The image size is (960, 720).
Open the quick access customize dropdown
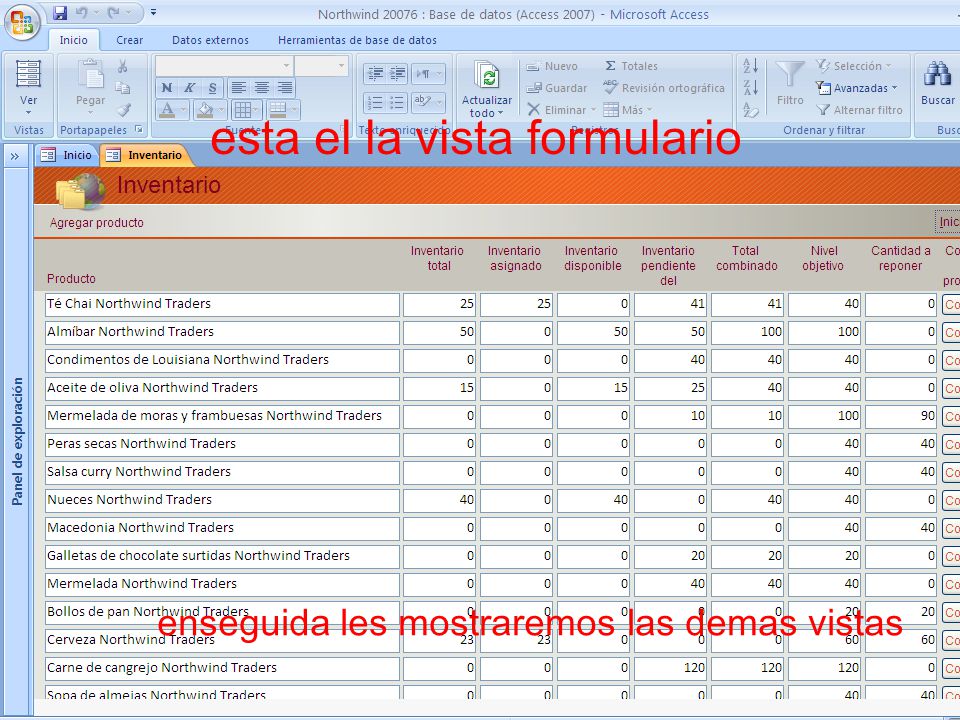coord(153,12)
